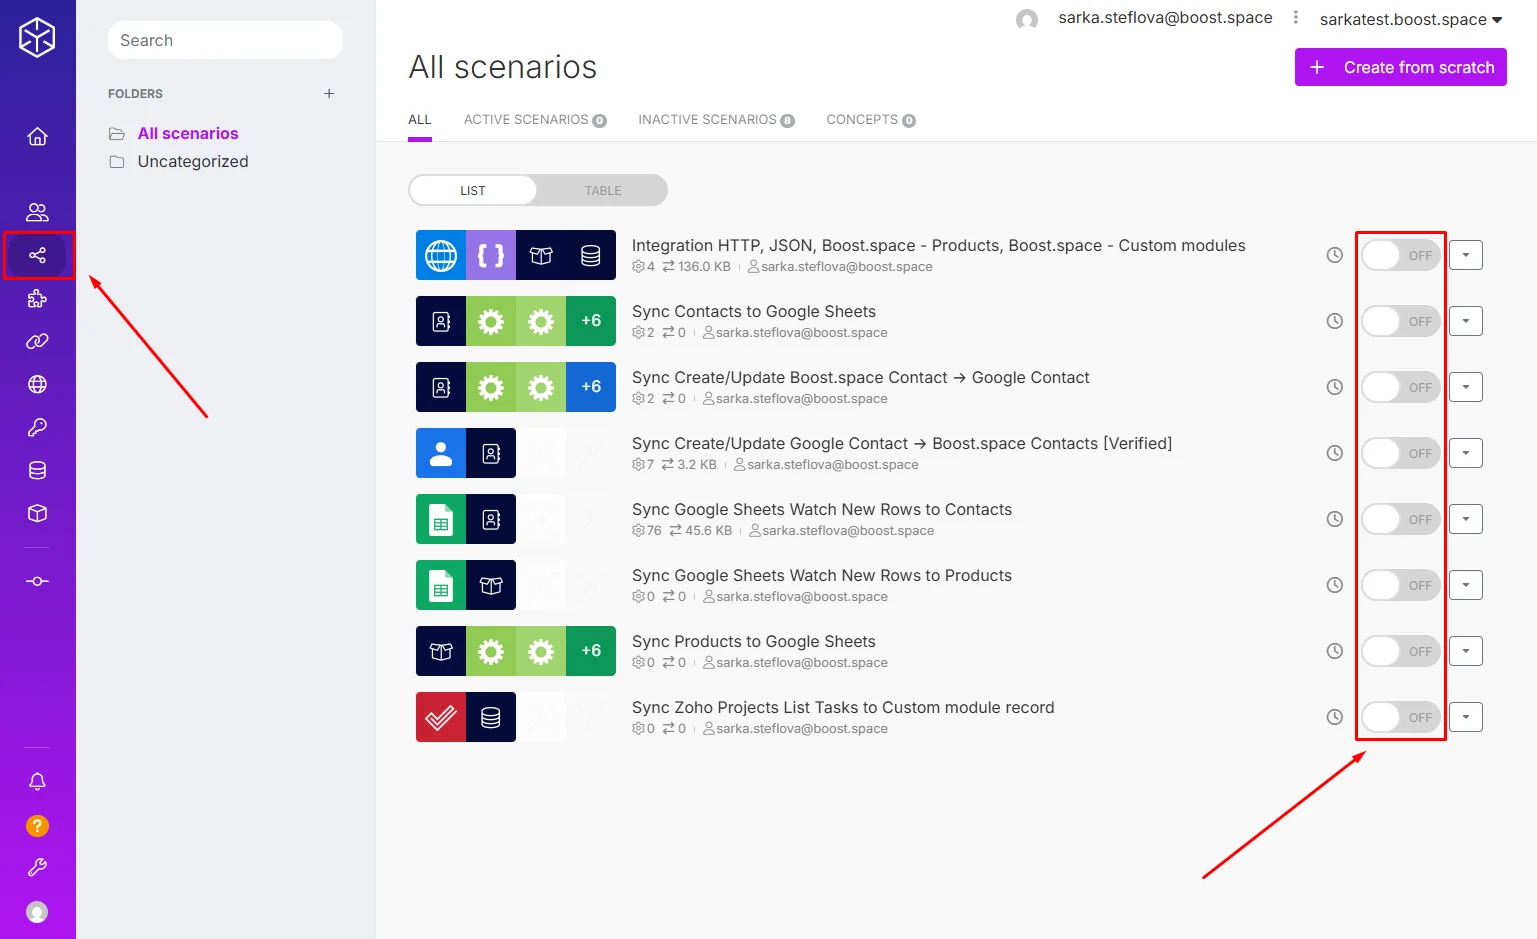Open the chain-link Connections icon
1537x939 pixels.
37,341
